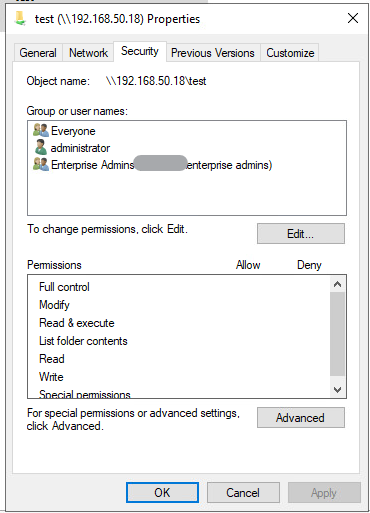Click the permissions list scrollbar thumb
Viewport: 370px width, 513px height.
click(337, 334)
